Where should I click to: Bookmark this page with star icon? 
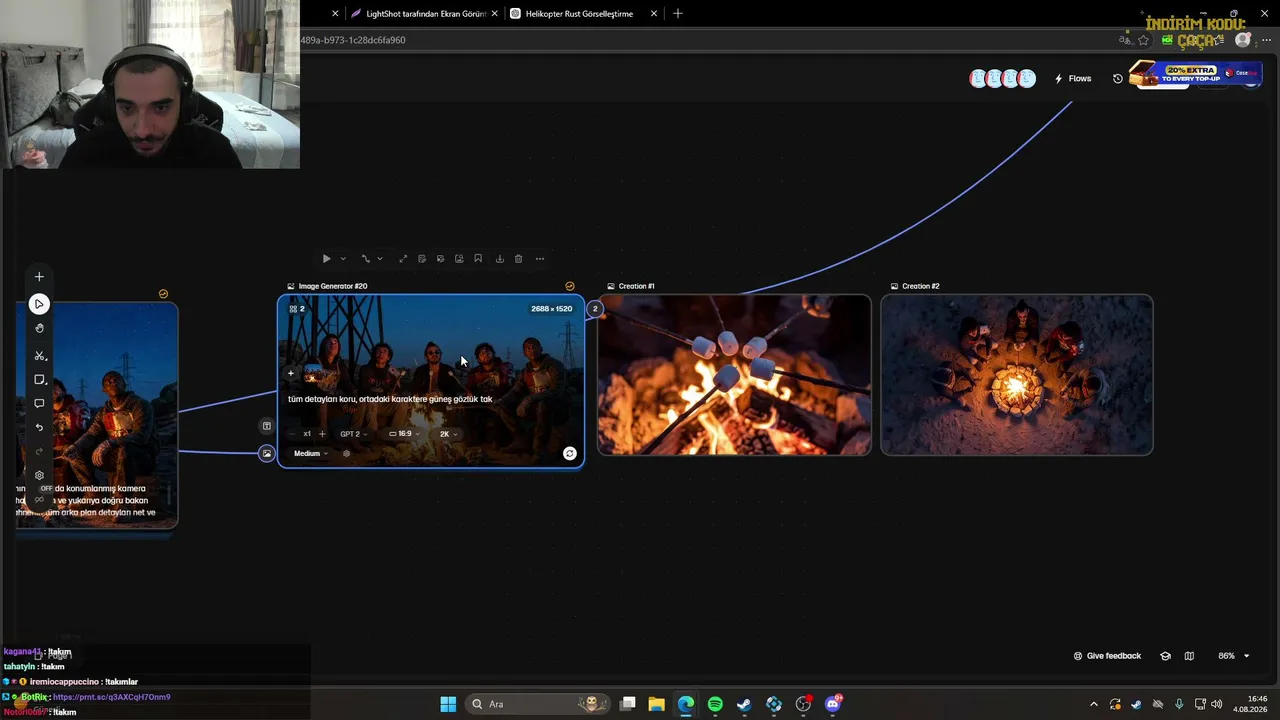[x=1143, y=41]
